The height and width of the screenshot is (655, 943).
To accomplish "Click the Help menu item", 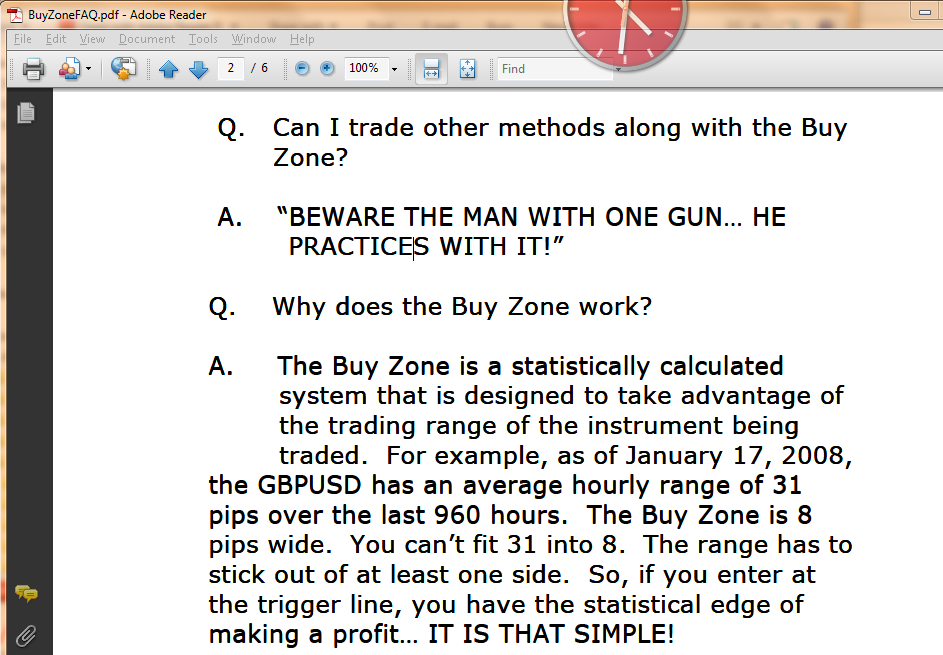I will [301, 39].
